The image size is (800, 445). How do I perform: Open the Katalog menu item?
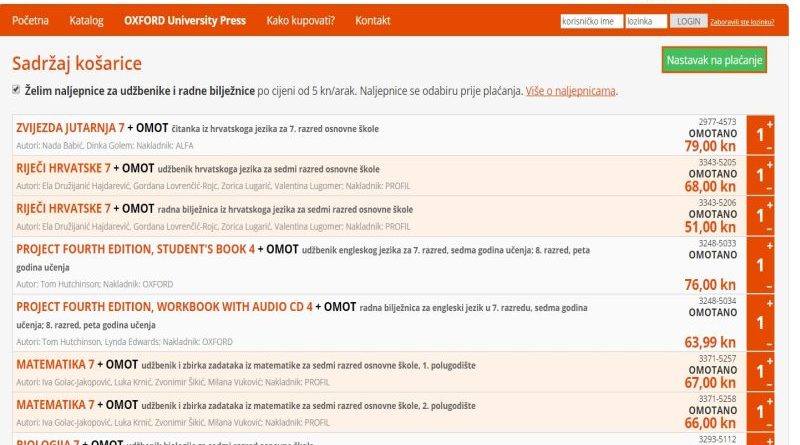[86, 20]
